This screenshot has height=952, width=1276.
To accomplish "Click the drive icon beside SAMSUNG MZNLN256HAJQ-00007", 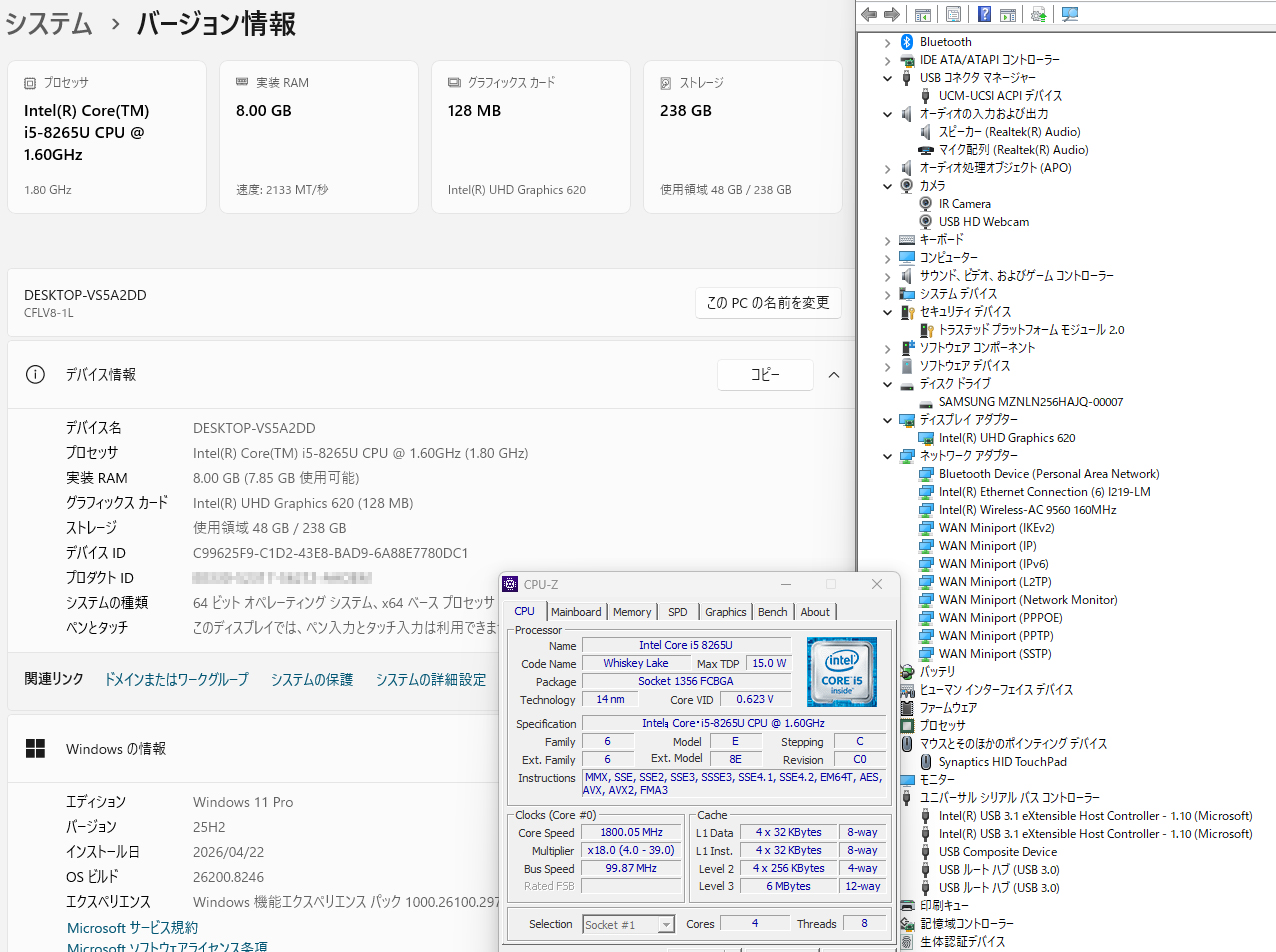I will pos(926,402).
